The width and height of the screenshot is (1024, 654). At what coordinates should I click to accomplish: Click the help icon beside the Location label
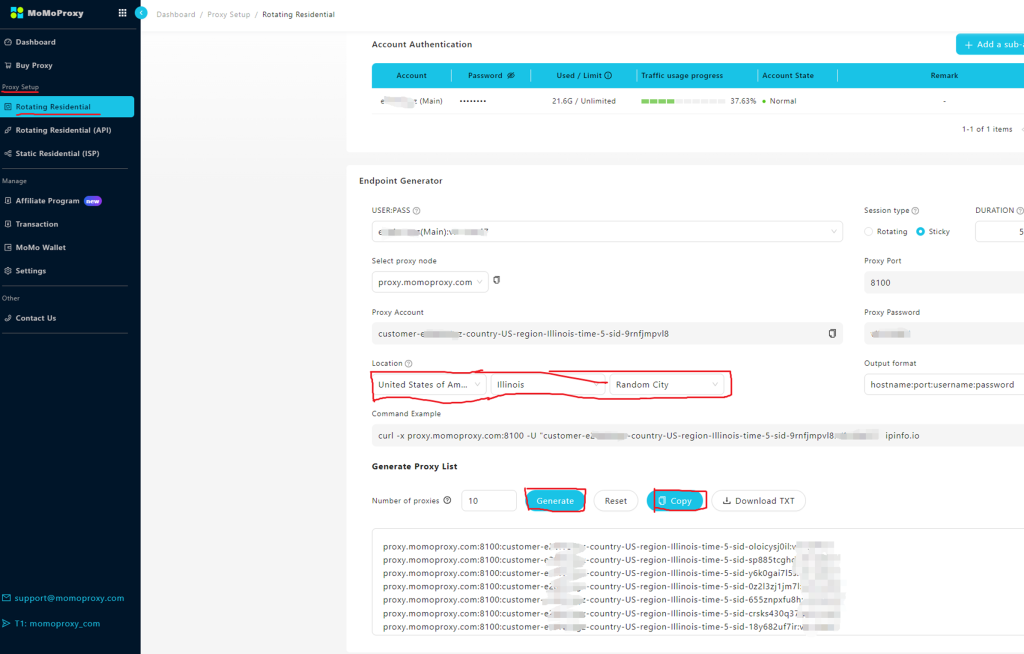409,364
